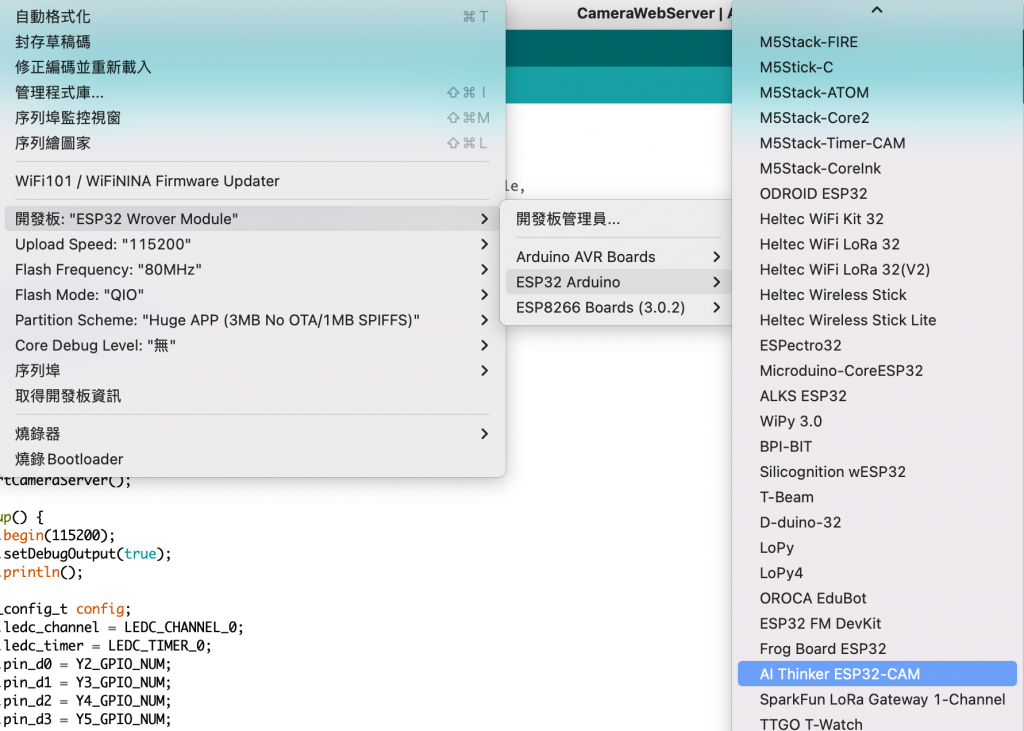Select M5Stick-C board
This screenshot has height=731, width=1024.
coord(877,67)
